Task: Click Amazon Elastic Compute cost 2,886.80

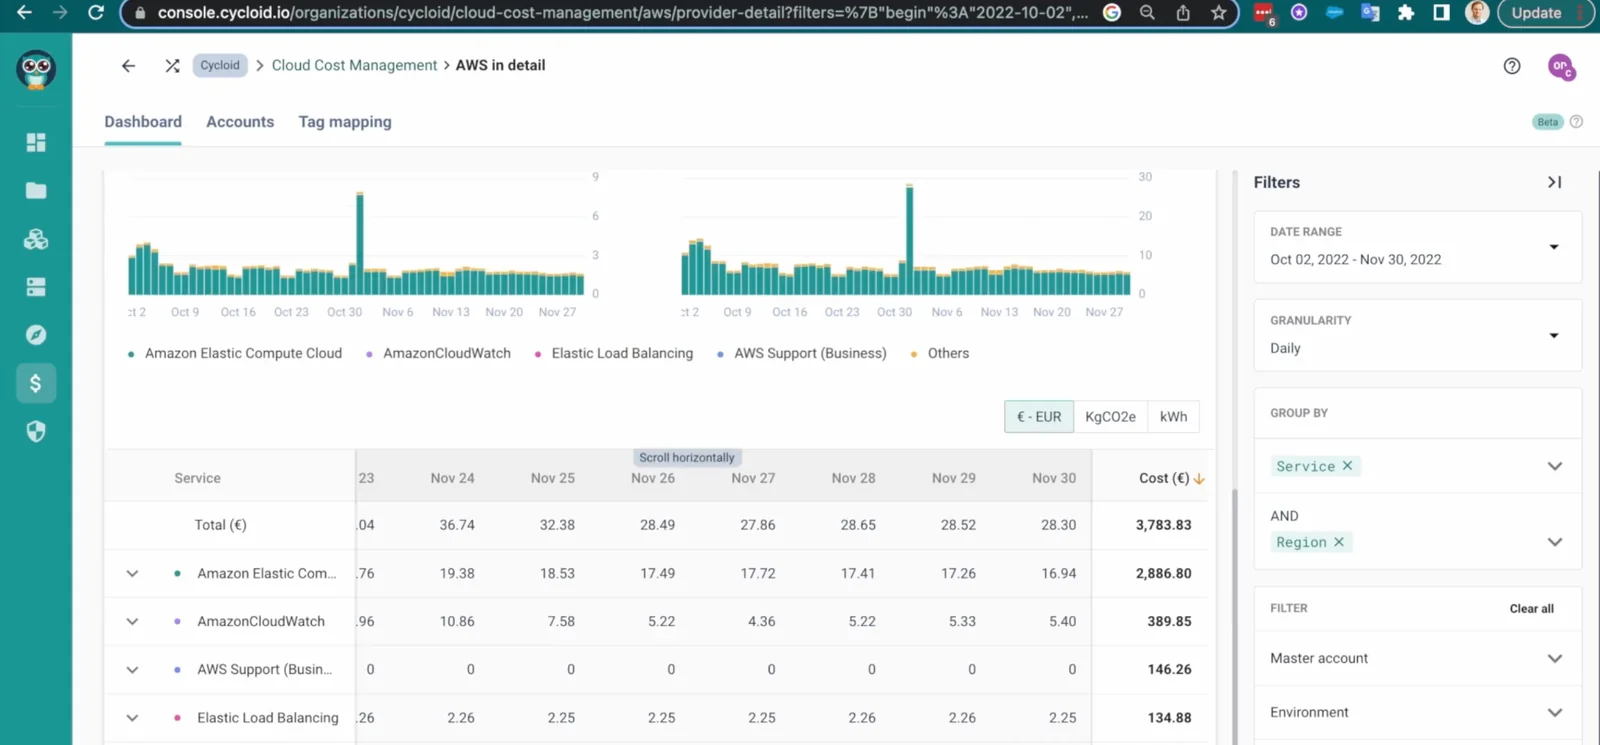Action: tap(1163, 574)
